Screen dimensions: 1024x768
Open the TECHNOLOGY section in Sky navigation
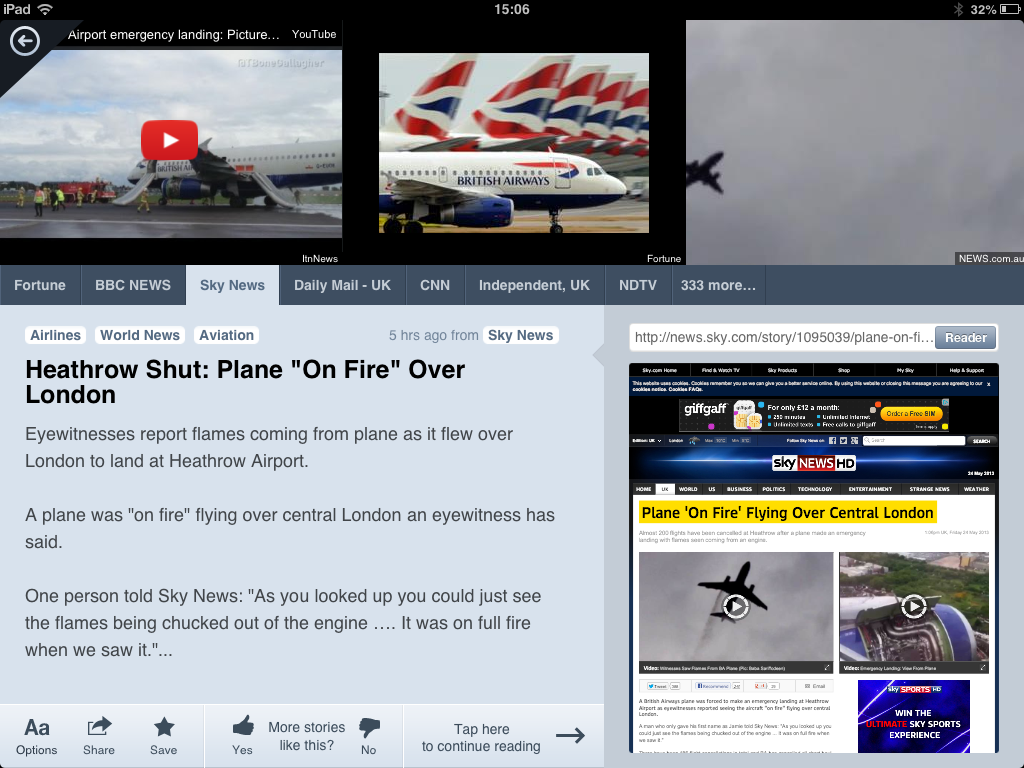(x=815, y=489)
